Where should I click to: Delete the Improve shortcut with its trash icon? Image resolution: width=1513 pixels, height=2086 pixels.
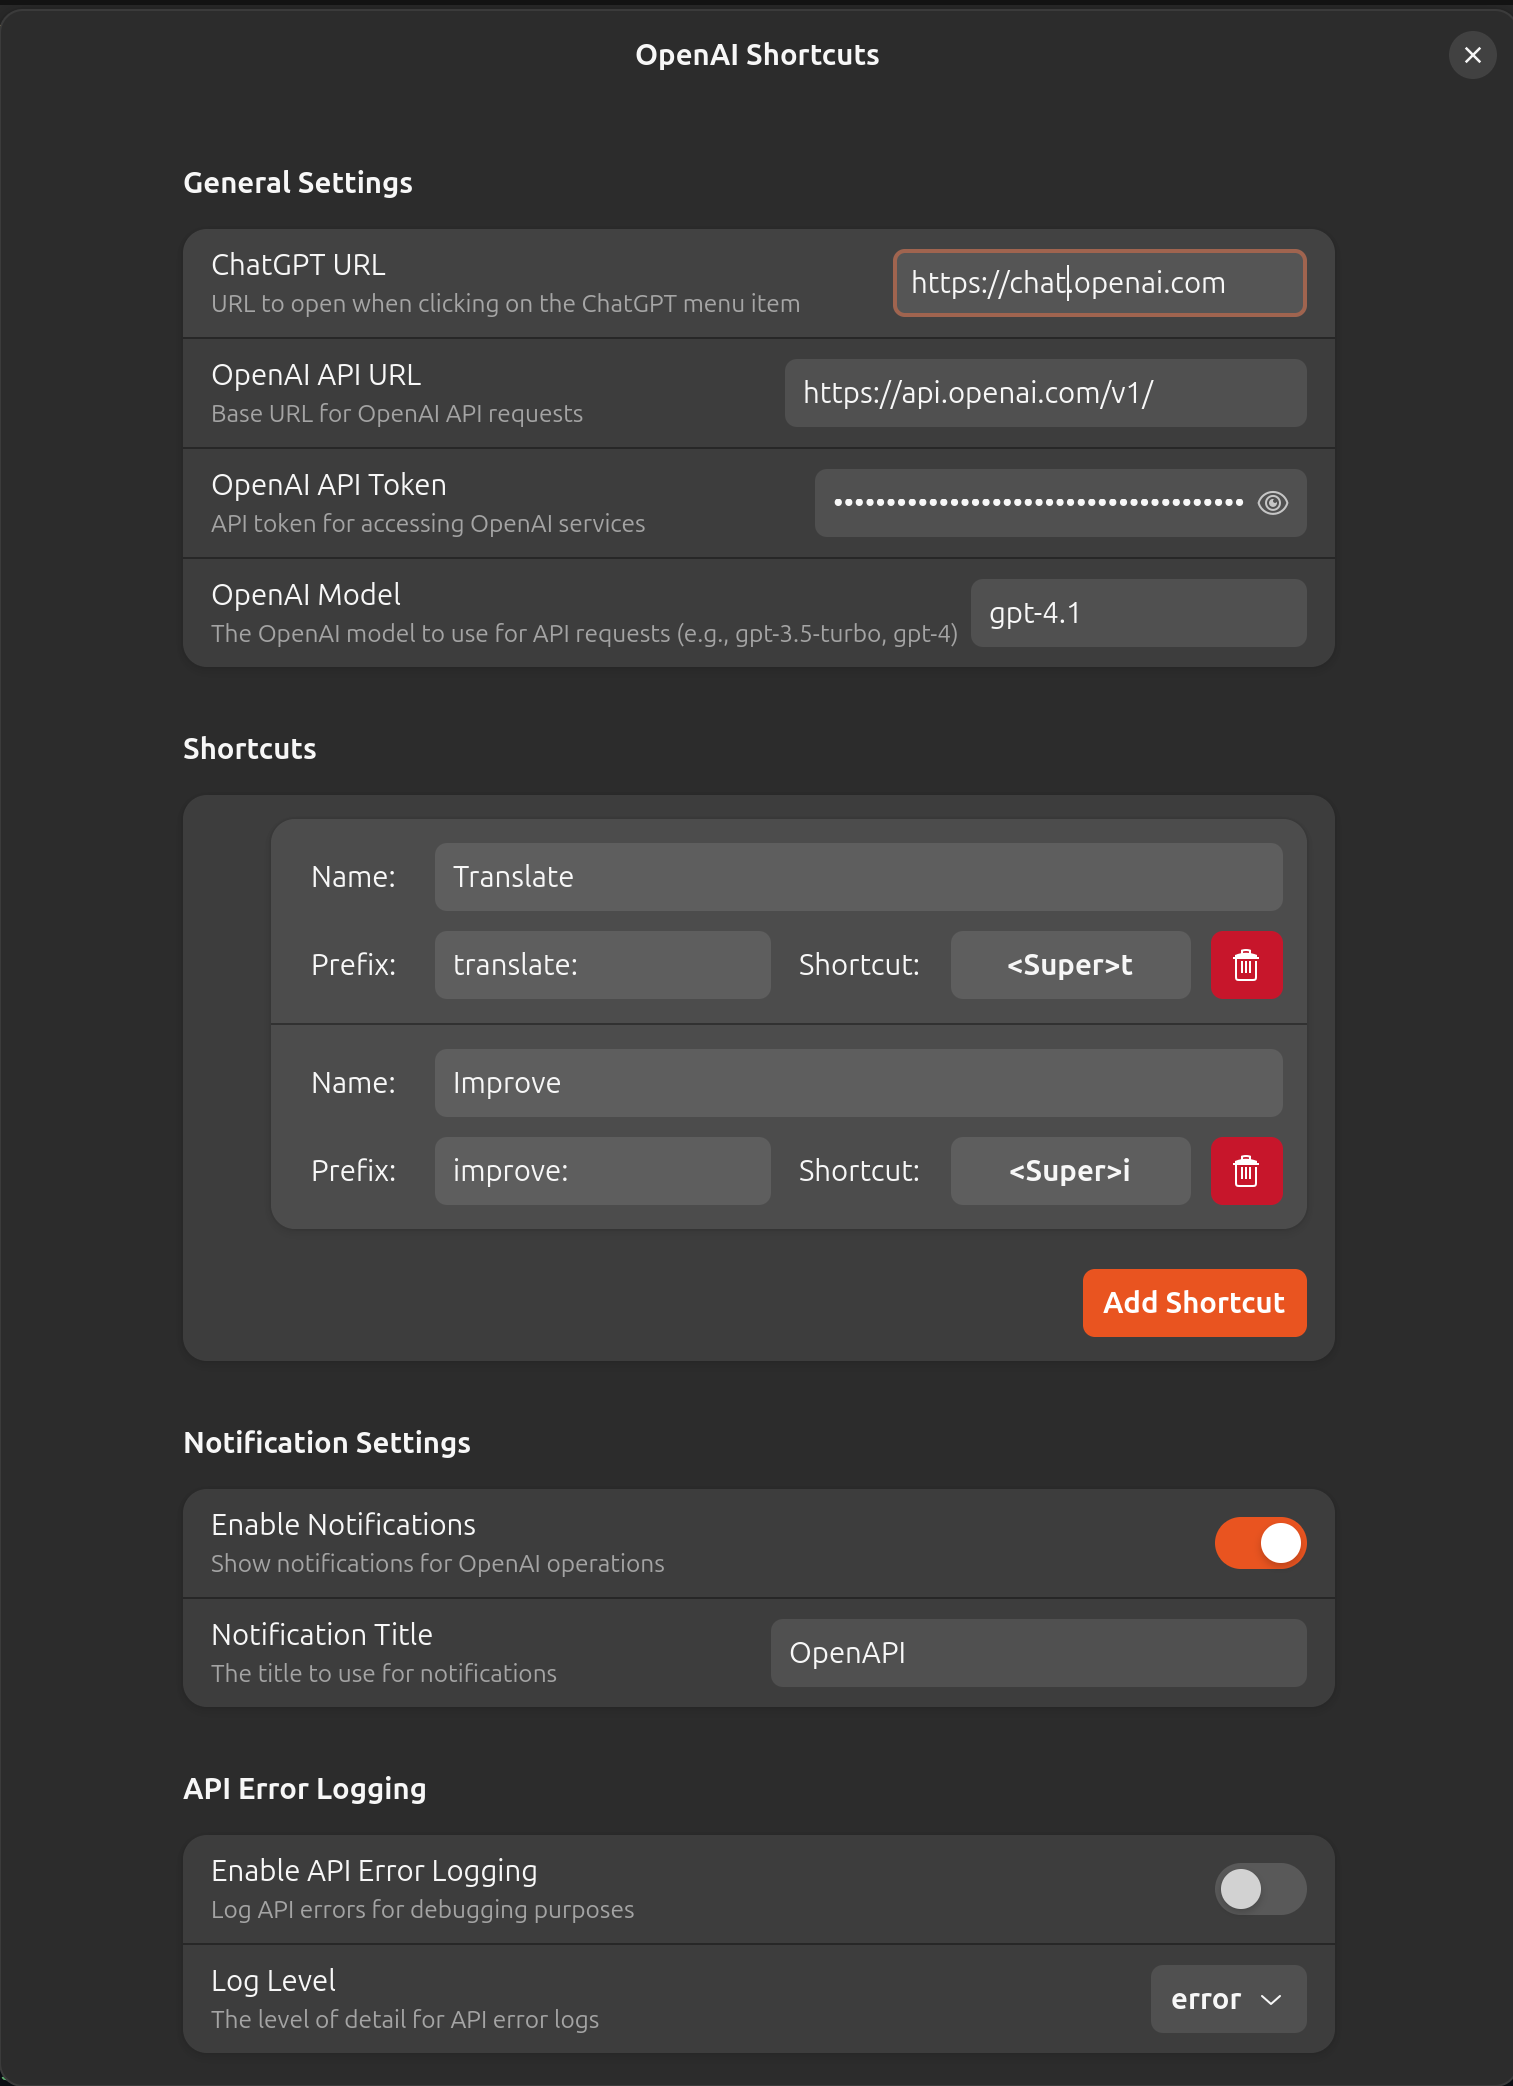[1246, 1171]
